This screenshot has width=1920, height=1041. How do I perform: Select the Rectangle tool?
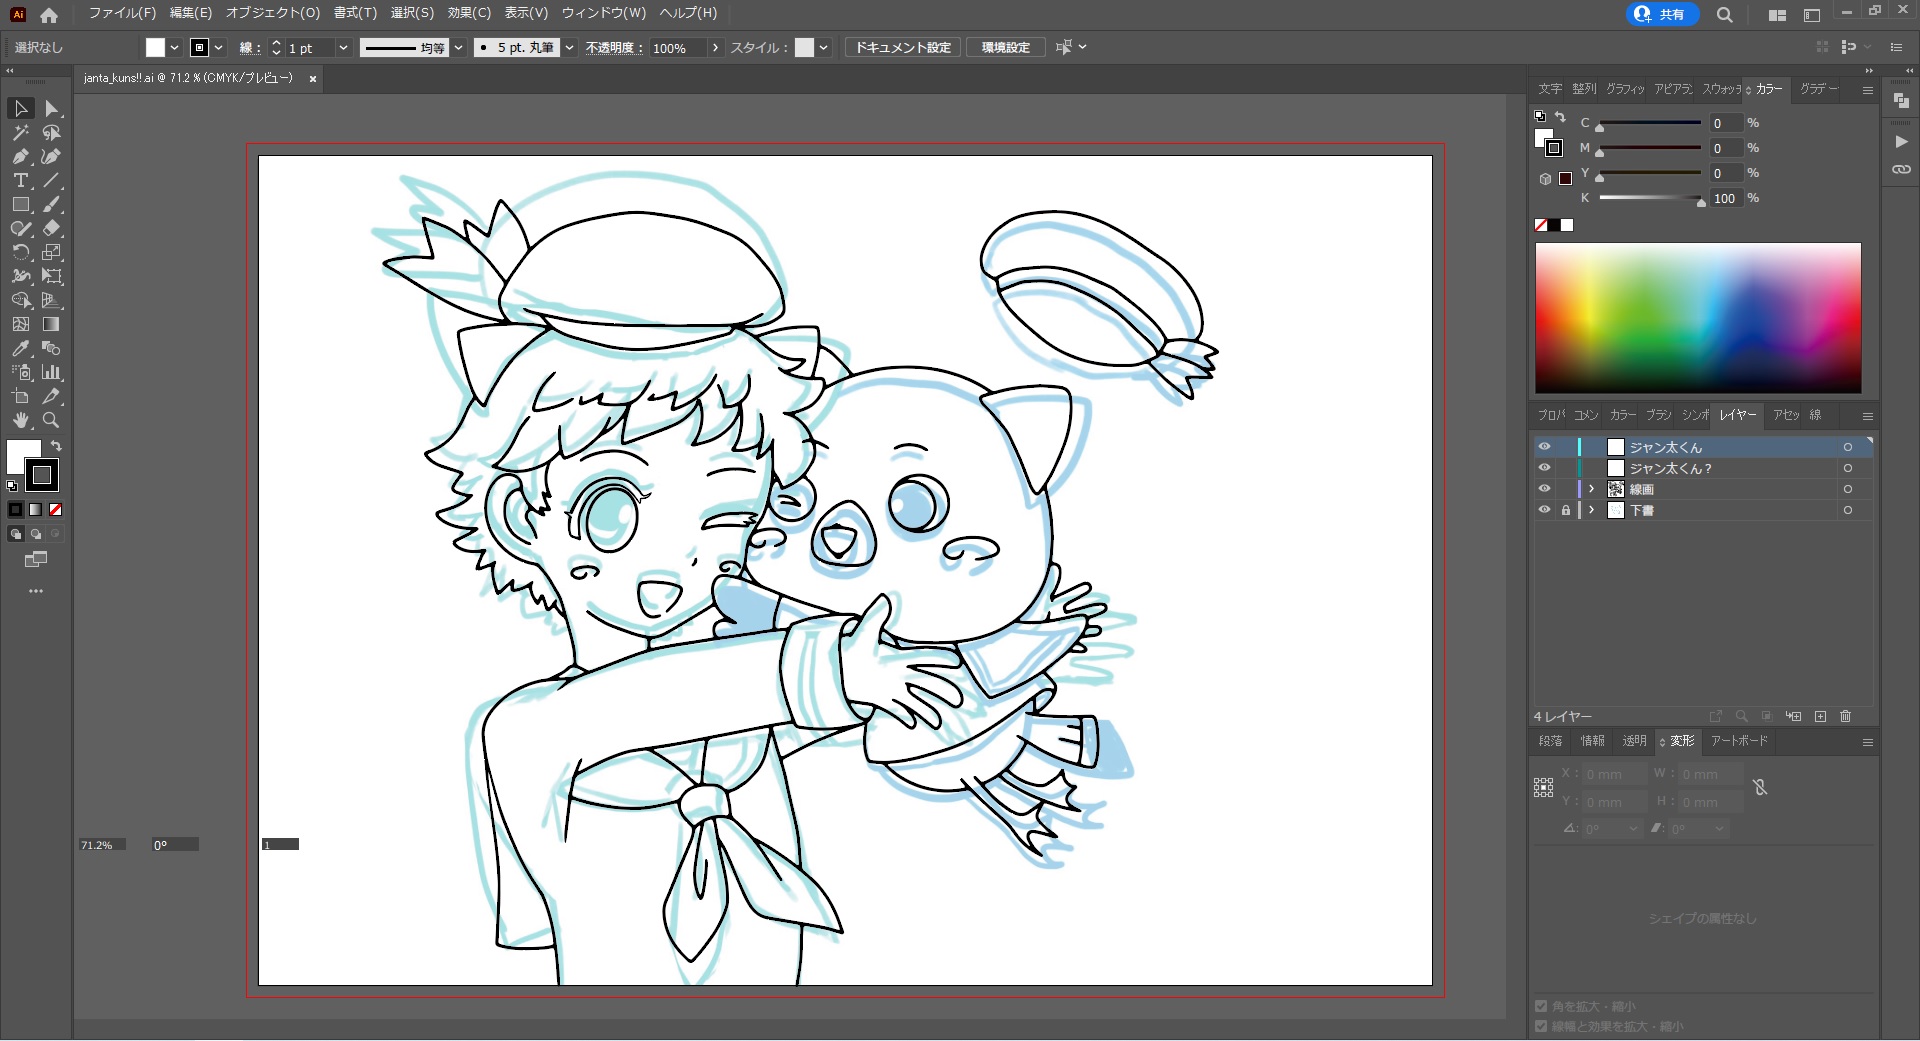[20, 204]
